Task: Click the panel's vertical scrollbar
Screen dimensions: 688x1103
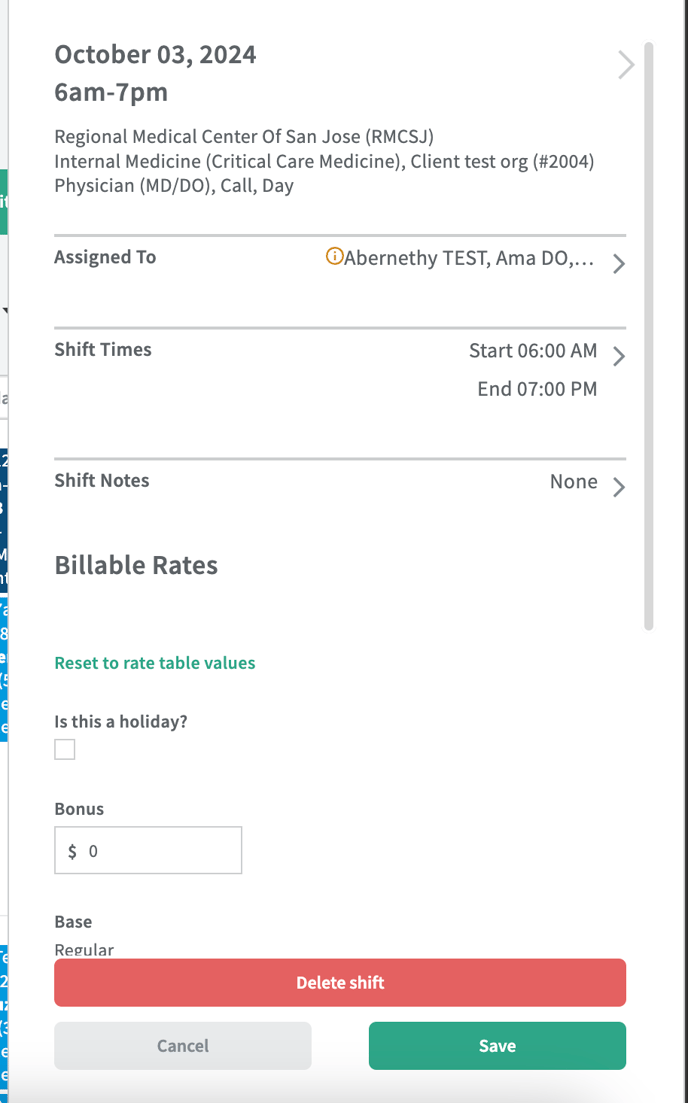Action: [x=648, y=336]
